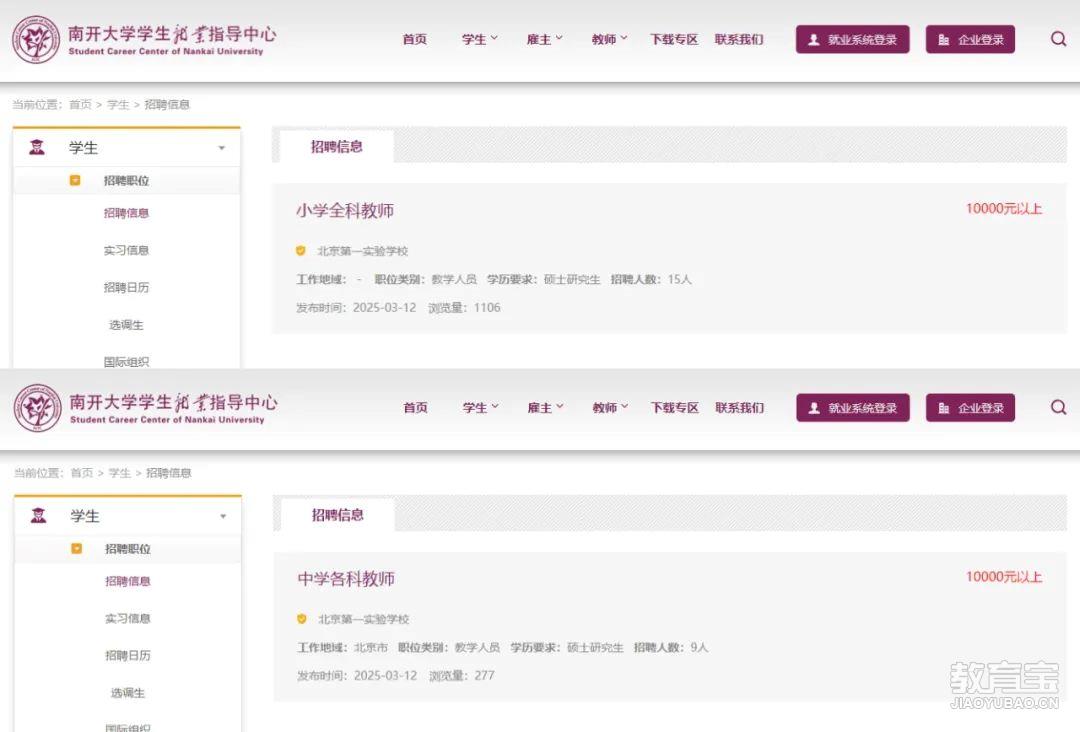Open the 中学各科教师 job title link
Viewport: 1080px width, 732px height.
point(346,578)
